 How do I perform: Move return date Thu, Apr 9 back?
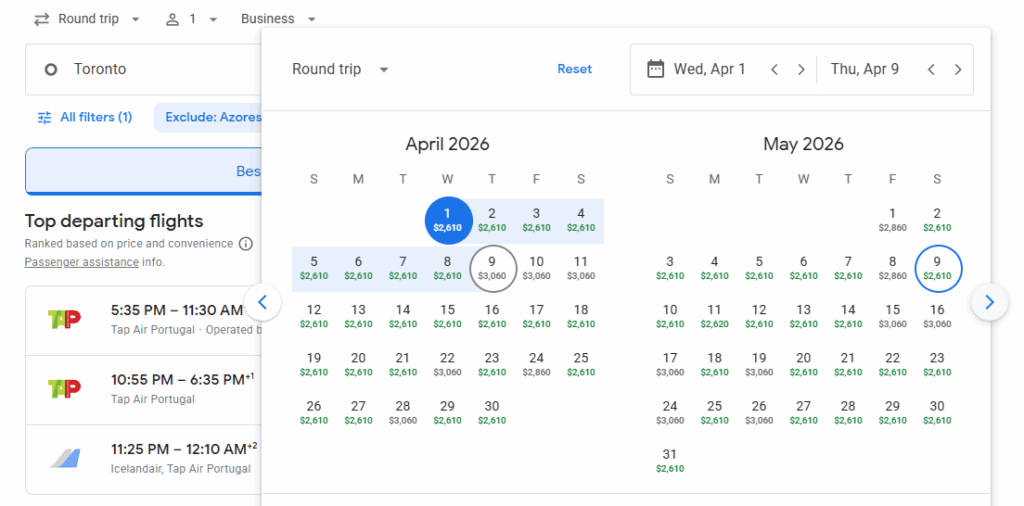[x=931, y=69]
